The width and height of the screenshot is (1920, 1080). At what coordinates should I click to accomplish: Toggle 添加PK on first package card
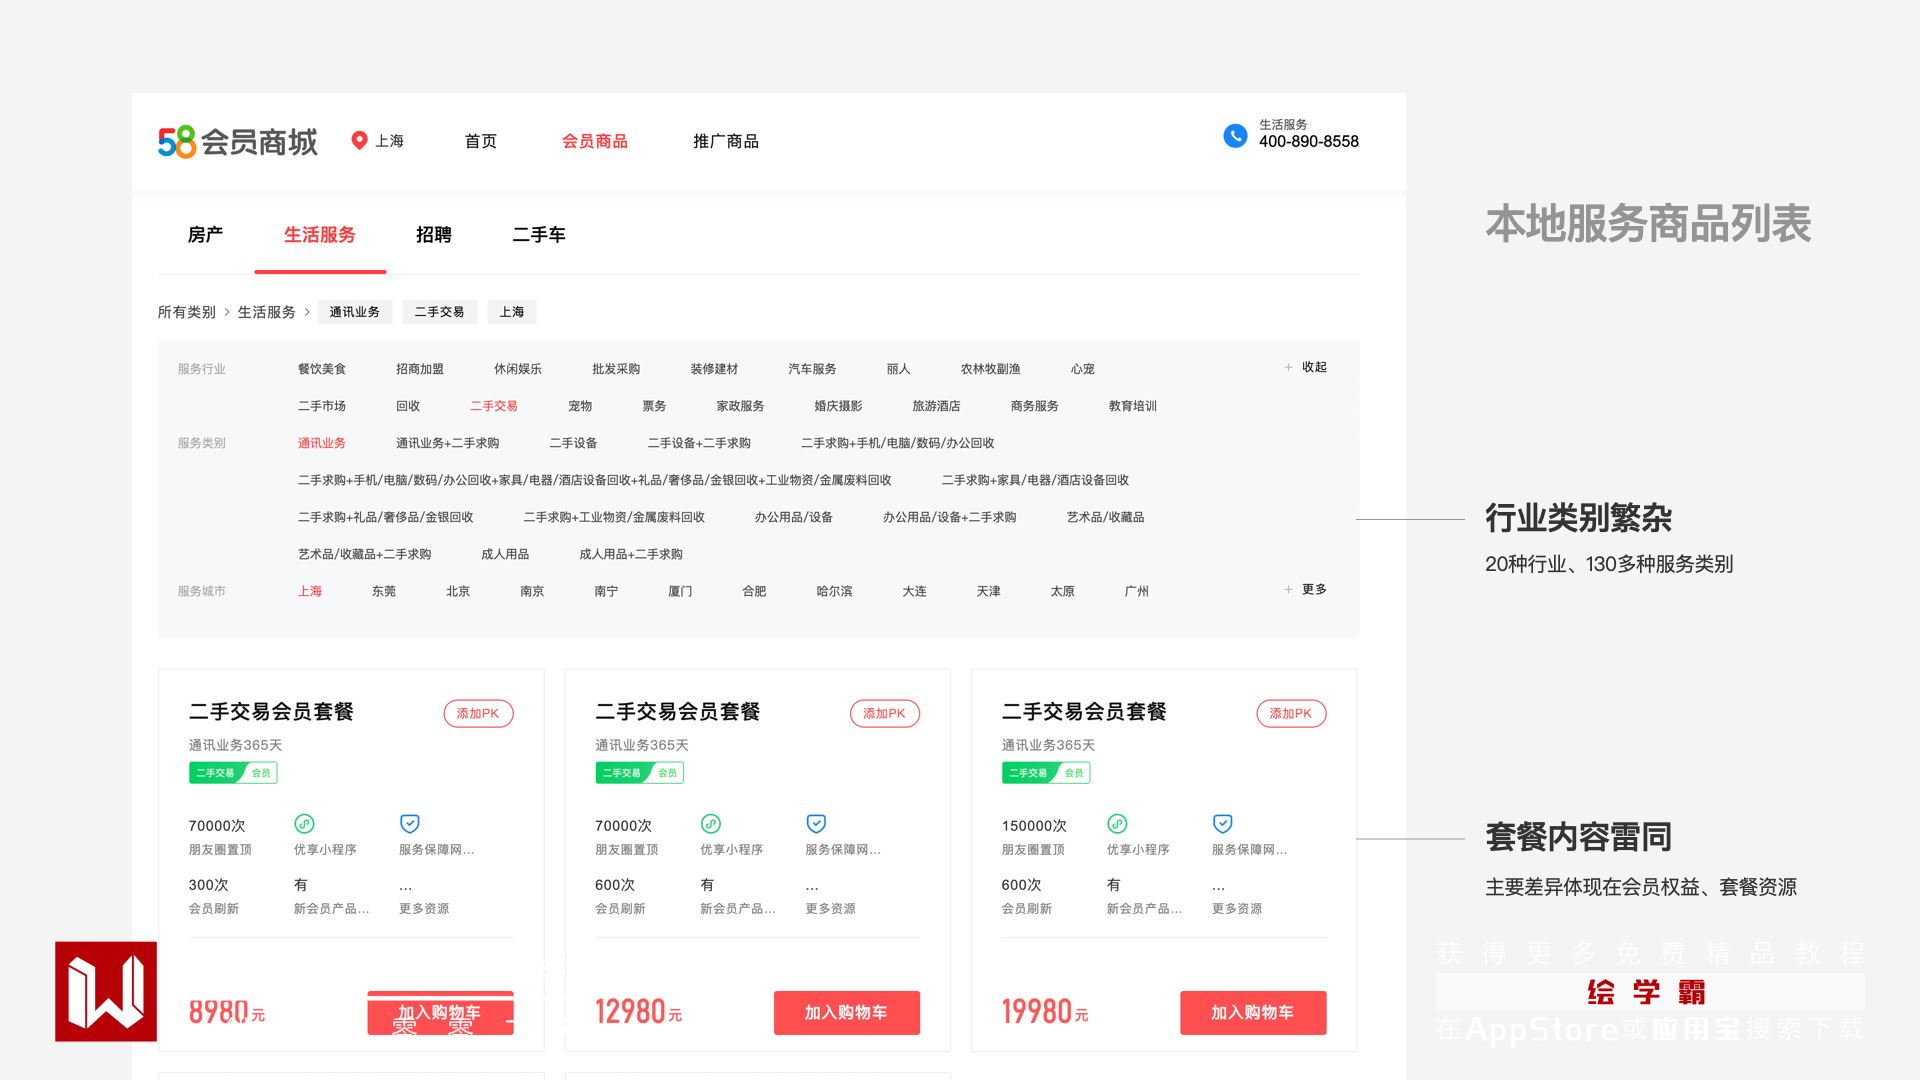pos(478,713)
